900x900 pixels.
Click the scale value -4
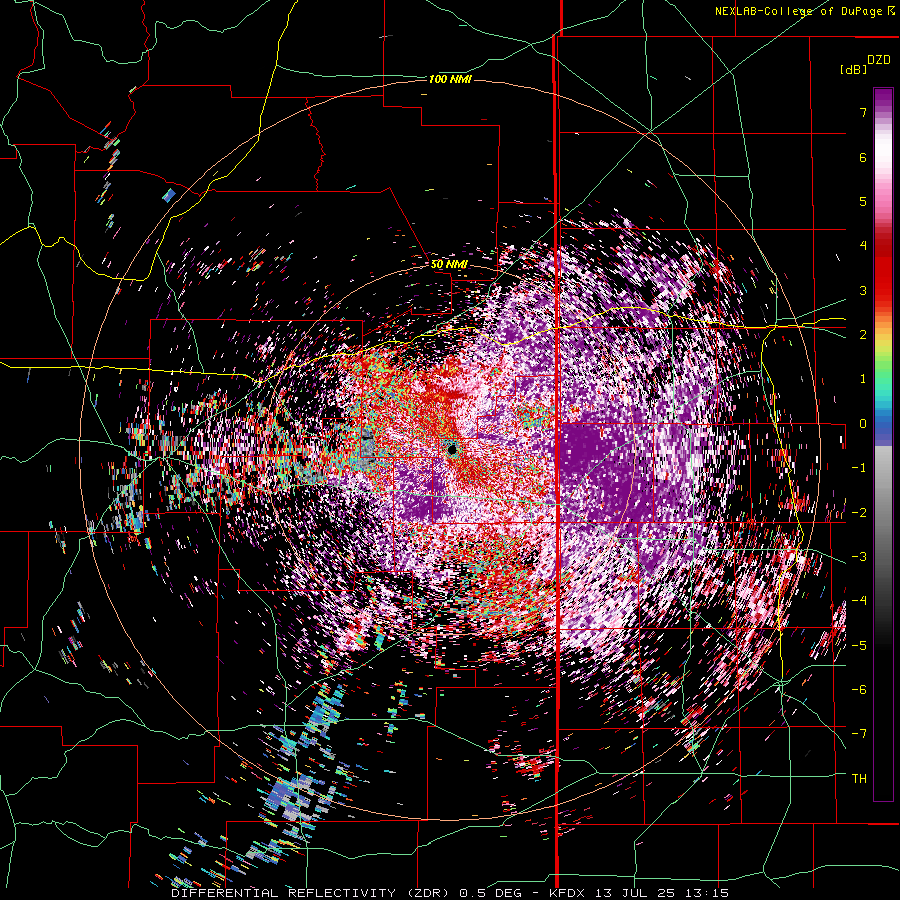click(x=859, y=600)
